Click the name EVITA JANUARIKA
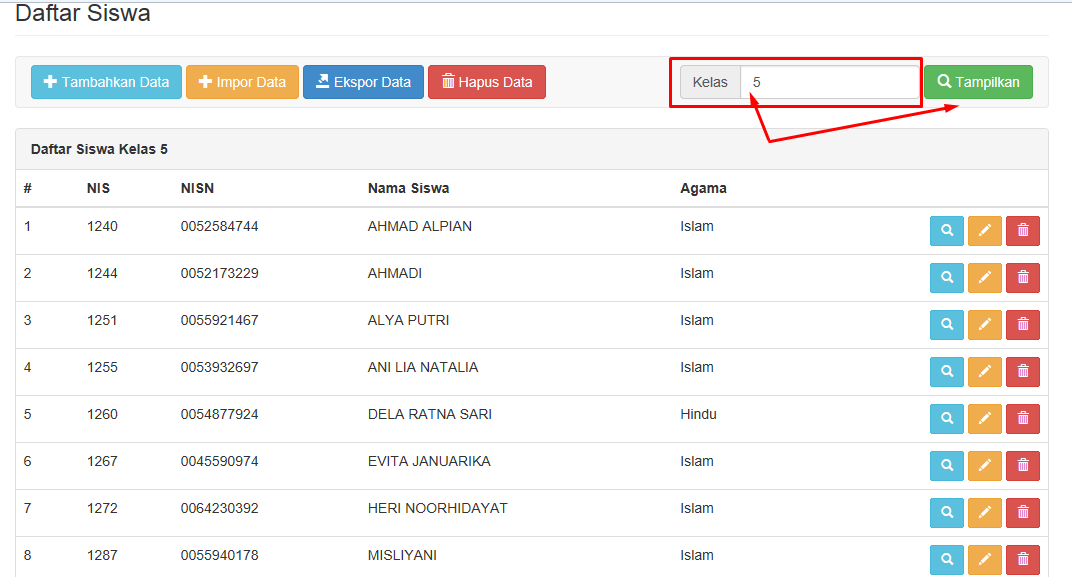 [429, 461]
